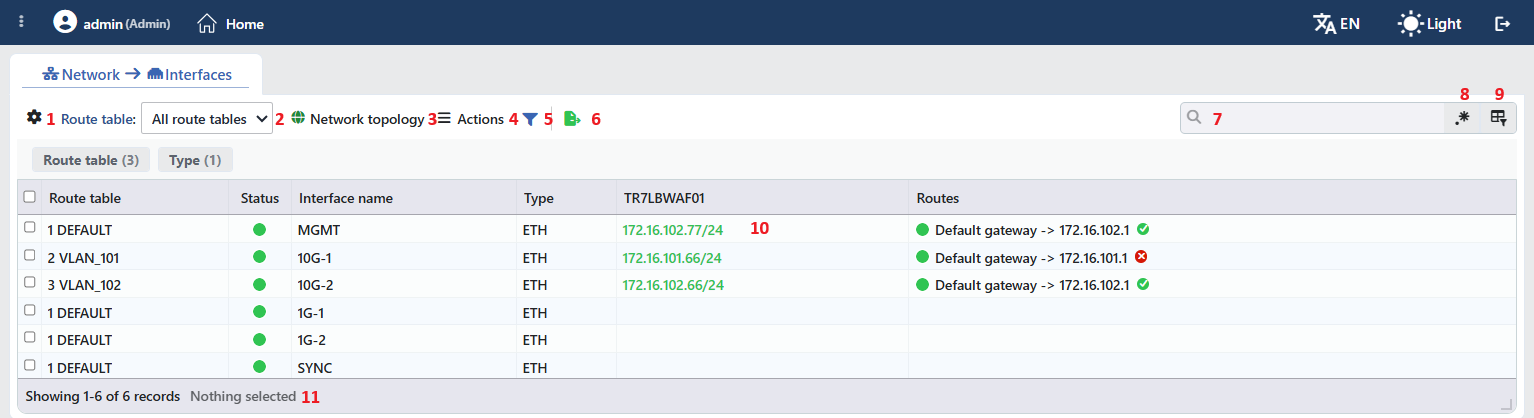The image size is (1534, 418).
Task: Click IP address 172.16.101.66/24
Action: click(x=673, y=257)
